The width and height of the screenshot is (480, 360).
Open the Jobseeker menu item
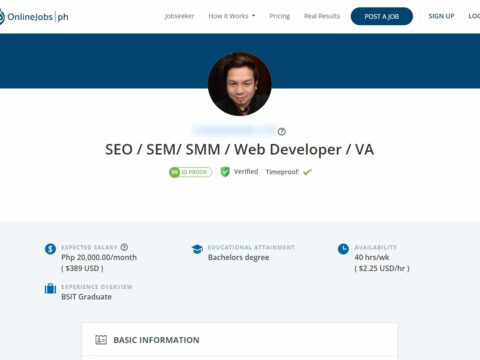click(x=179, y=16)
